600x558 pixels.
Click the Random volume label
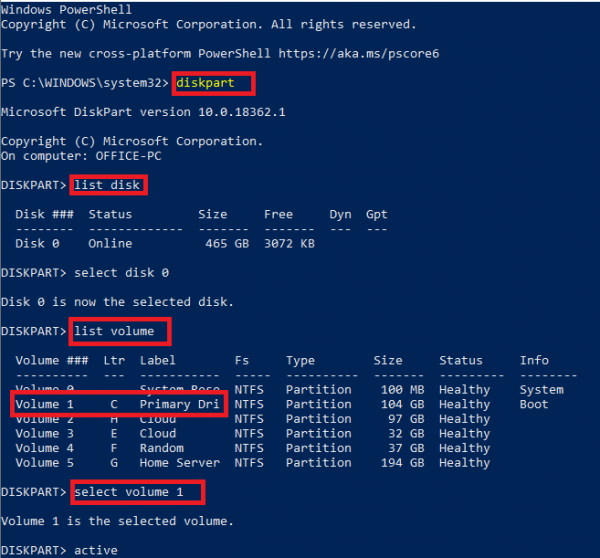tap(162, 448)
